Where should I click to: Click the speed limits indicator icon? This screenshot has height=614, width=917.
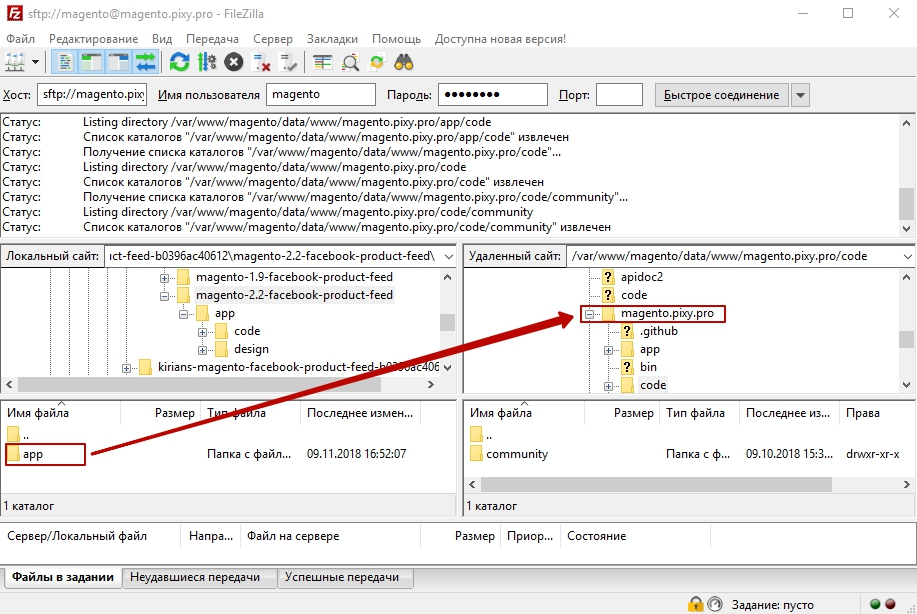[x=715, y=604]
